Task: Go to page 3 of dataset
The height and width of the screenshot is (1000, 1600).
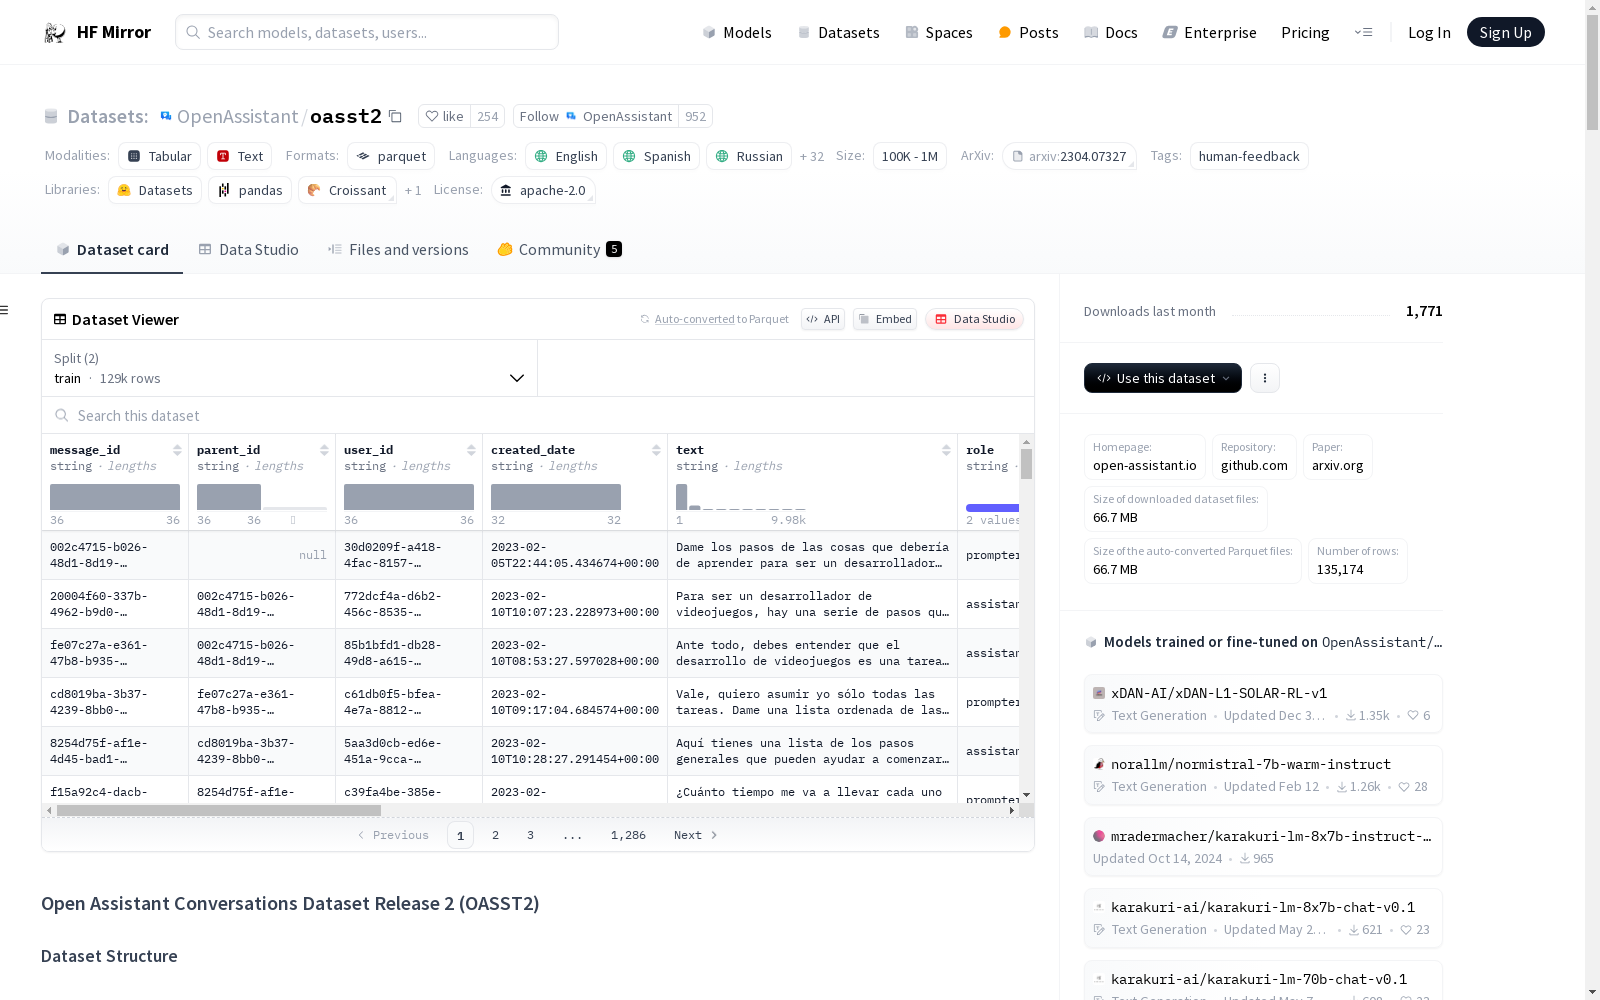Action: pyautogui.click(x=530, y=835)
